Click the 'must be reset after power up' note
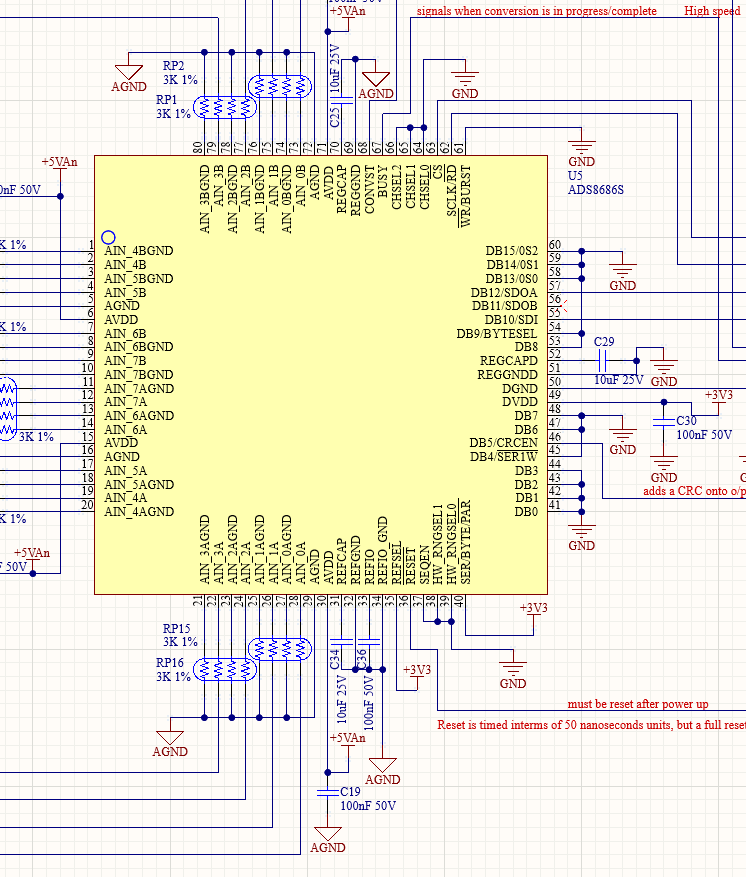746x877 pixels. click(x=638, y=704)
